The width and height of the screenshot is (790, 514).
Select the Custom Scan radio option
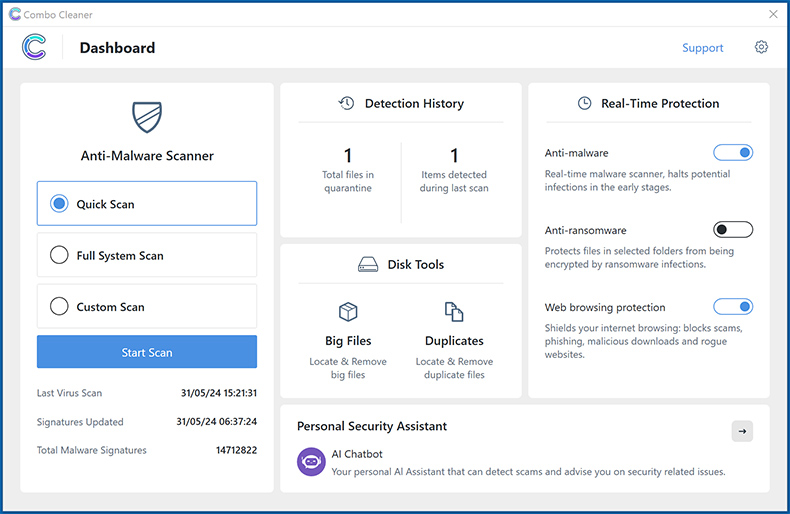[60, 307]
